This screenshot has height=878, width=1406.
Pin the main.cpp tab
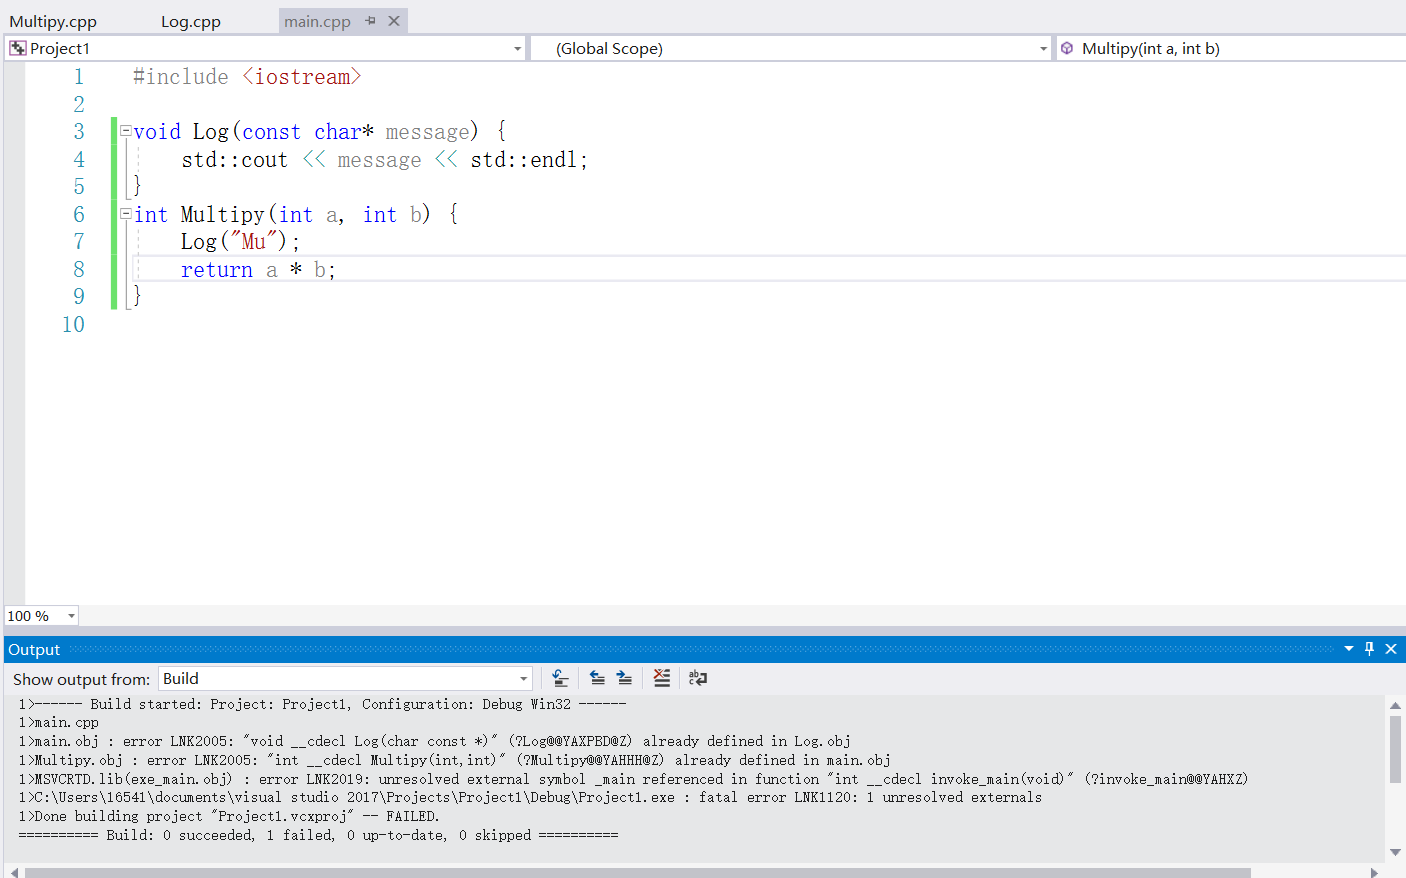(x=371, y=21)
